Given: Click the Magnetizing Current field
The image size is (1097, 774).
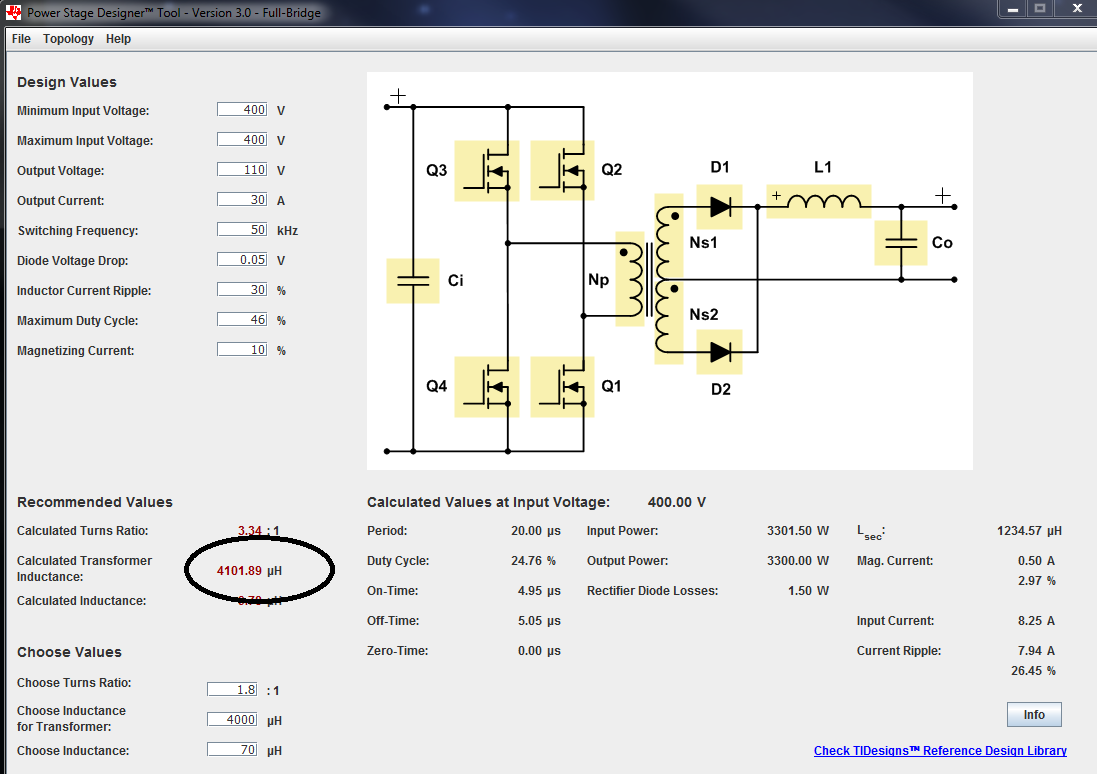Looking at the screenshot, I should click(242, 350).
